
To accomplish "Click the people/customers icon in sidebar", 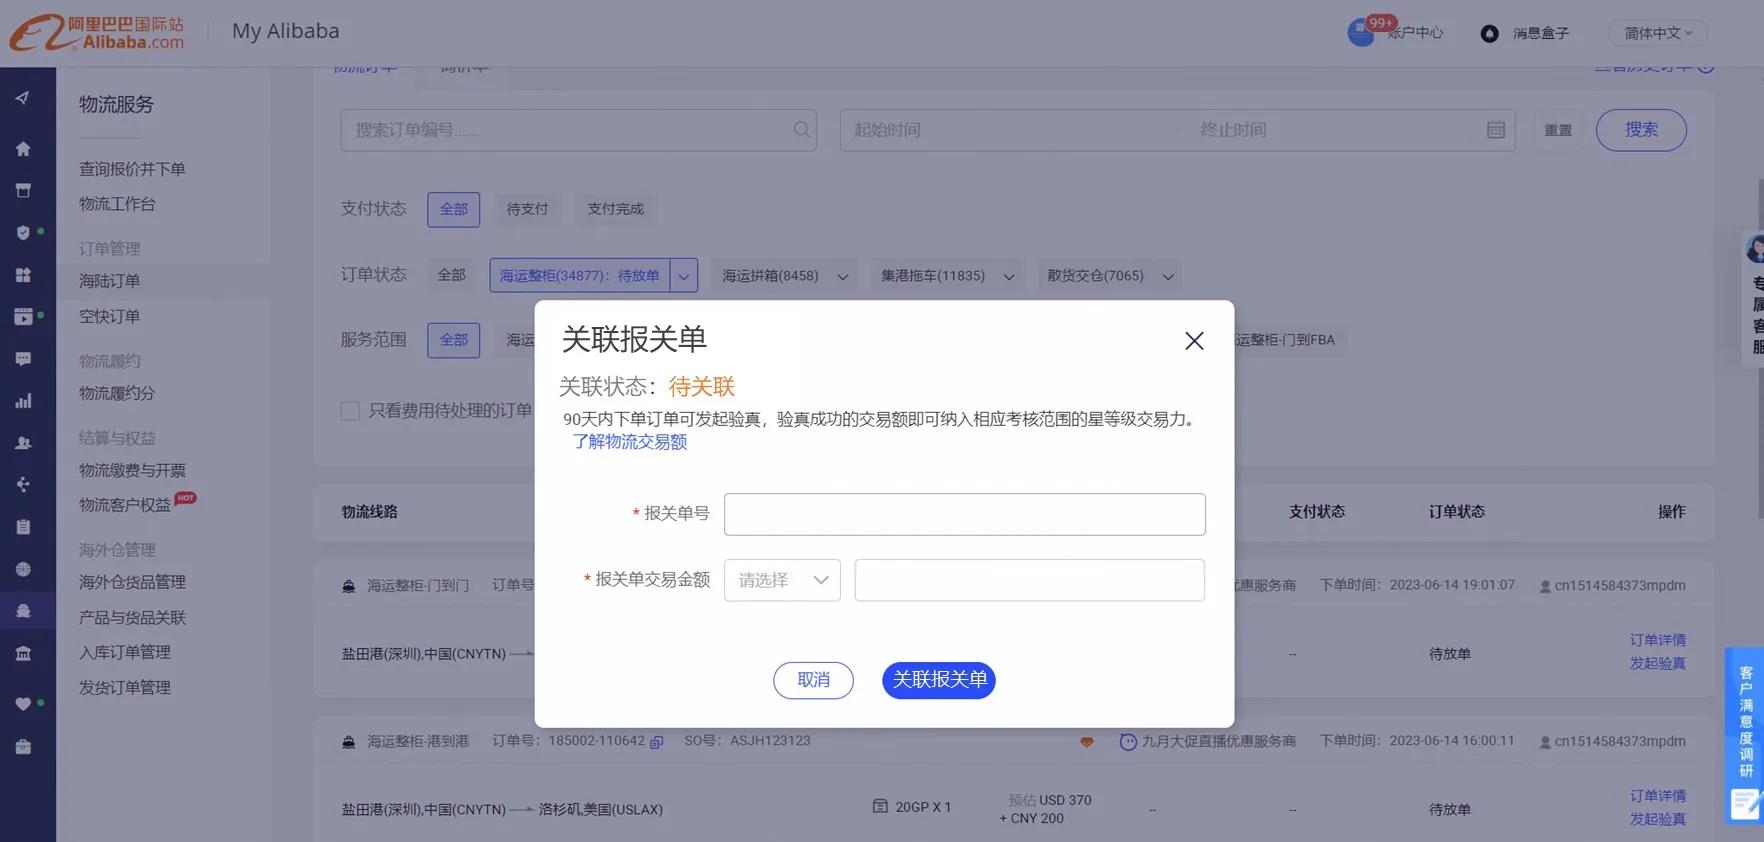I will pyautogui.click(x=23, y=443).
